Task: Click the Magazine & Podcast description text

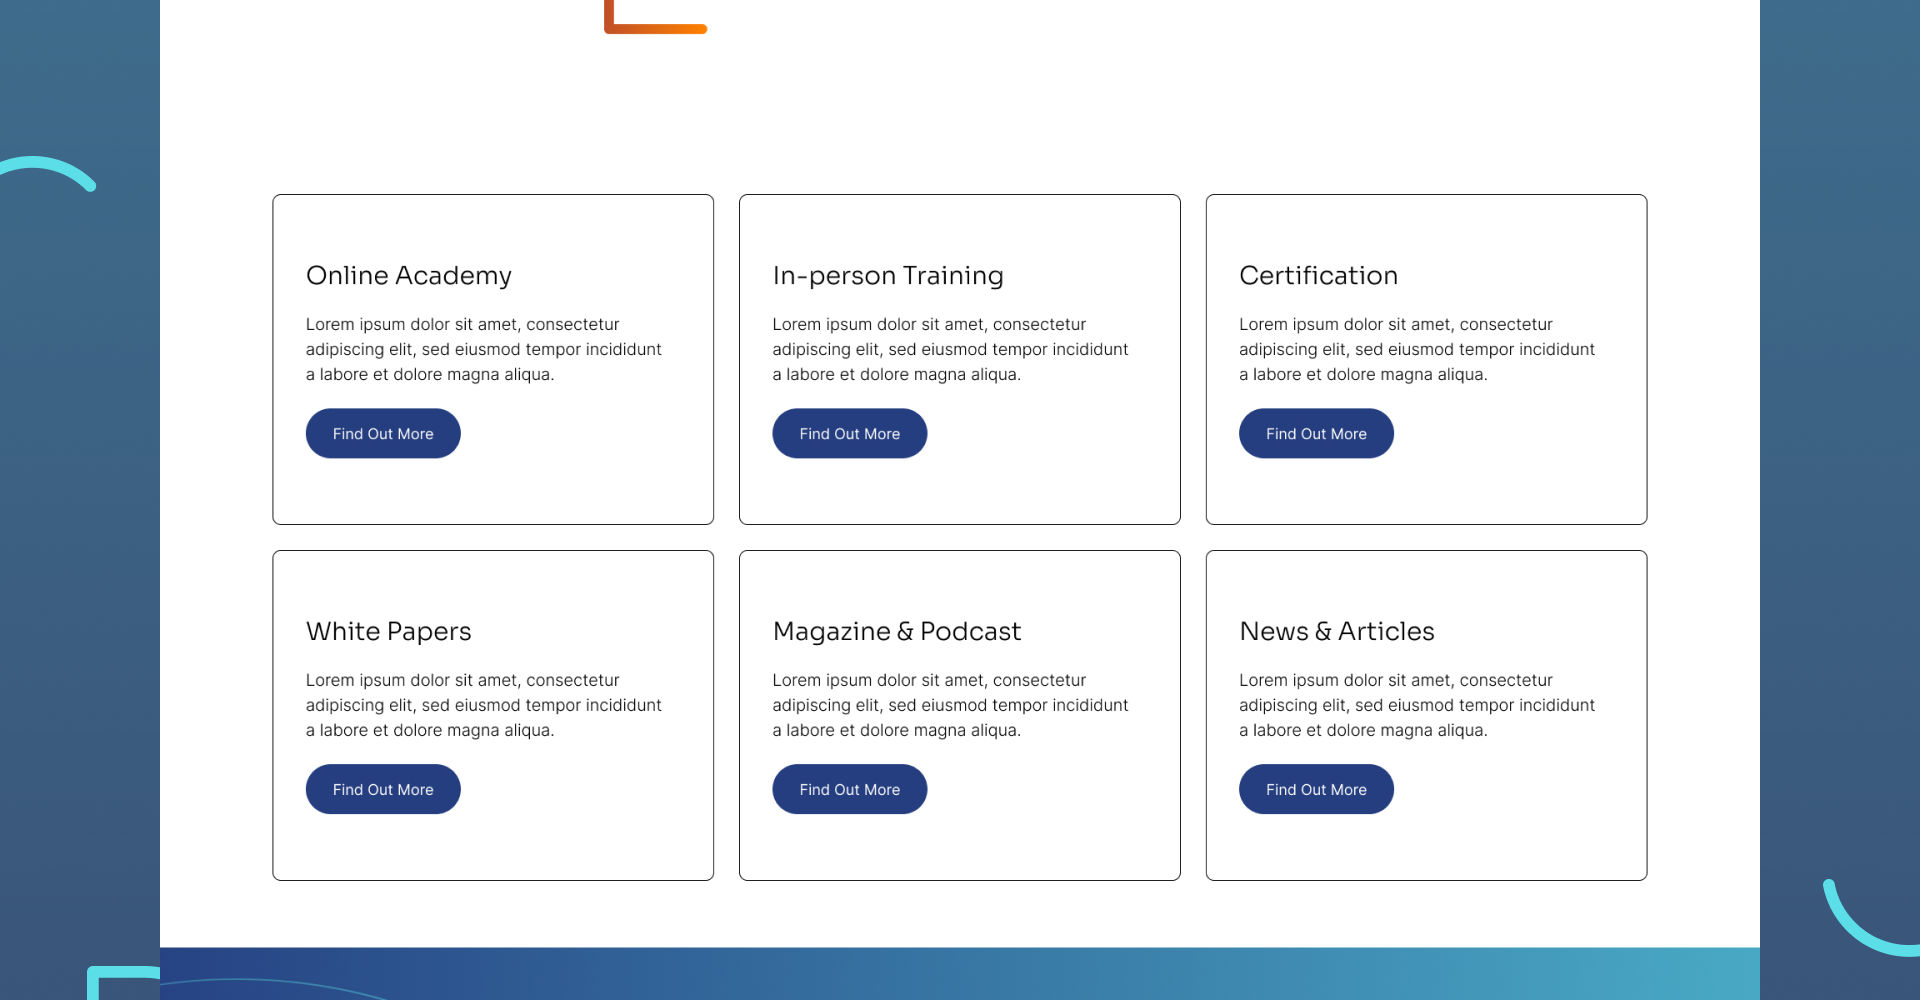Action: click(x=949, y=706)
